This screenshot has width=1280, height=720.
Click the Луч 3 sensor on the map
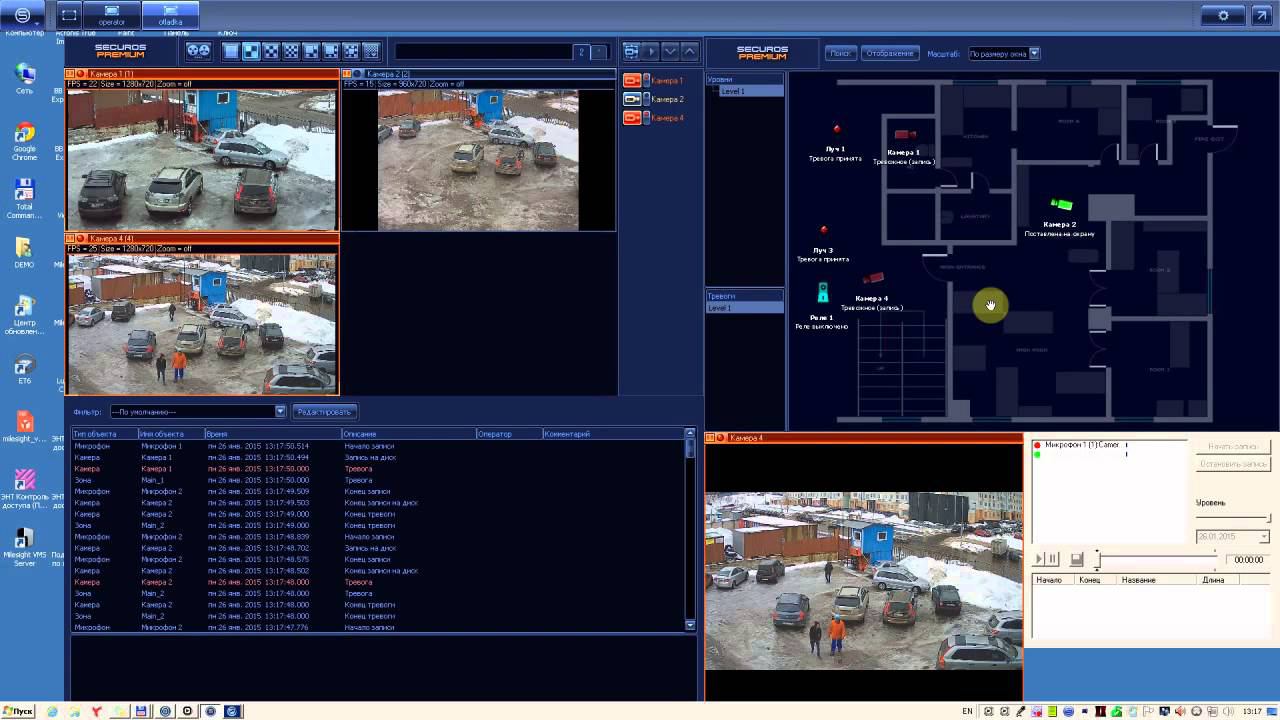[x=824, y=230]
